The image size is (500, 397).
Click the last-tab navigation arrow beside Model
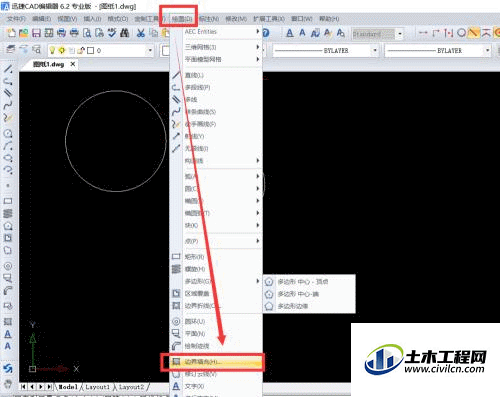(49, 387)
